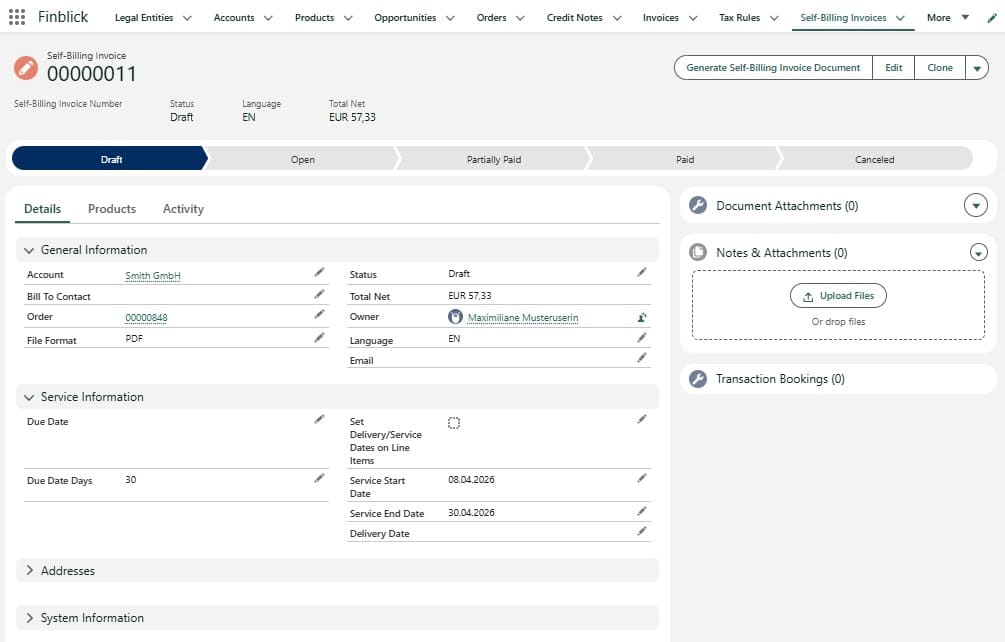Click the Upload Files button
The height and width of the screenshot is (642, 1005).
tap(838, 295)
